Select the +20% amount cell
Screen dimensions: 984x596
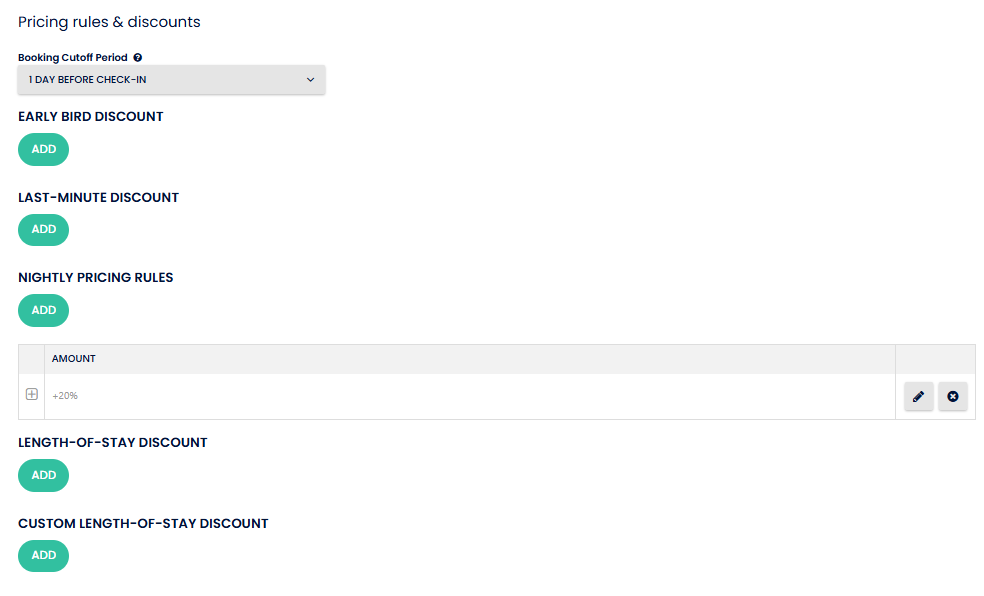coord(65,396)
